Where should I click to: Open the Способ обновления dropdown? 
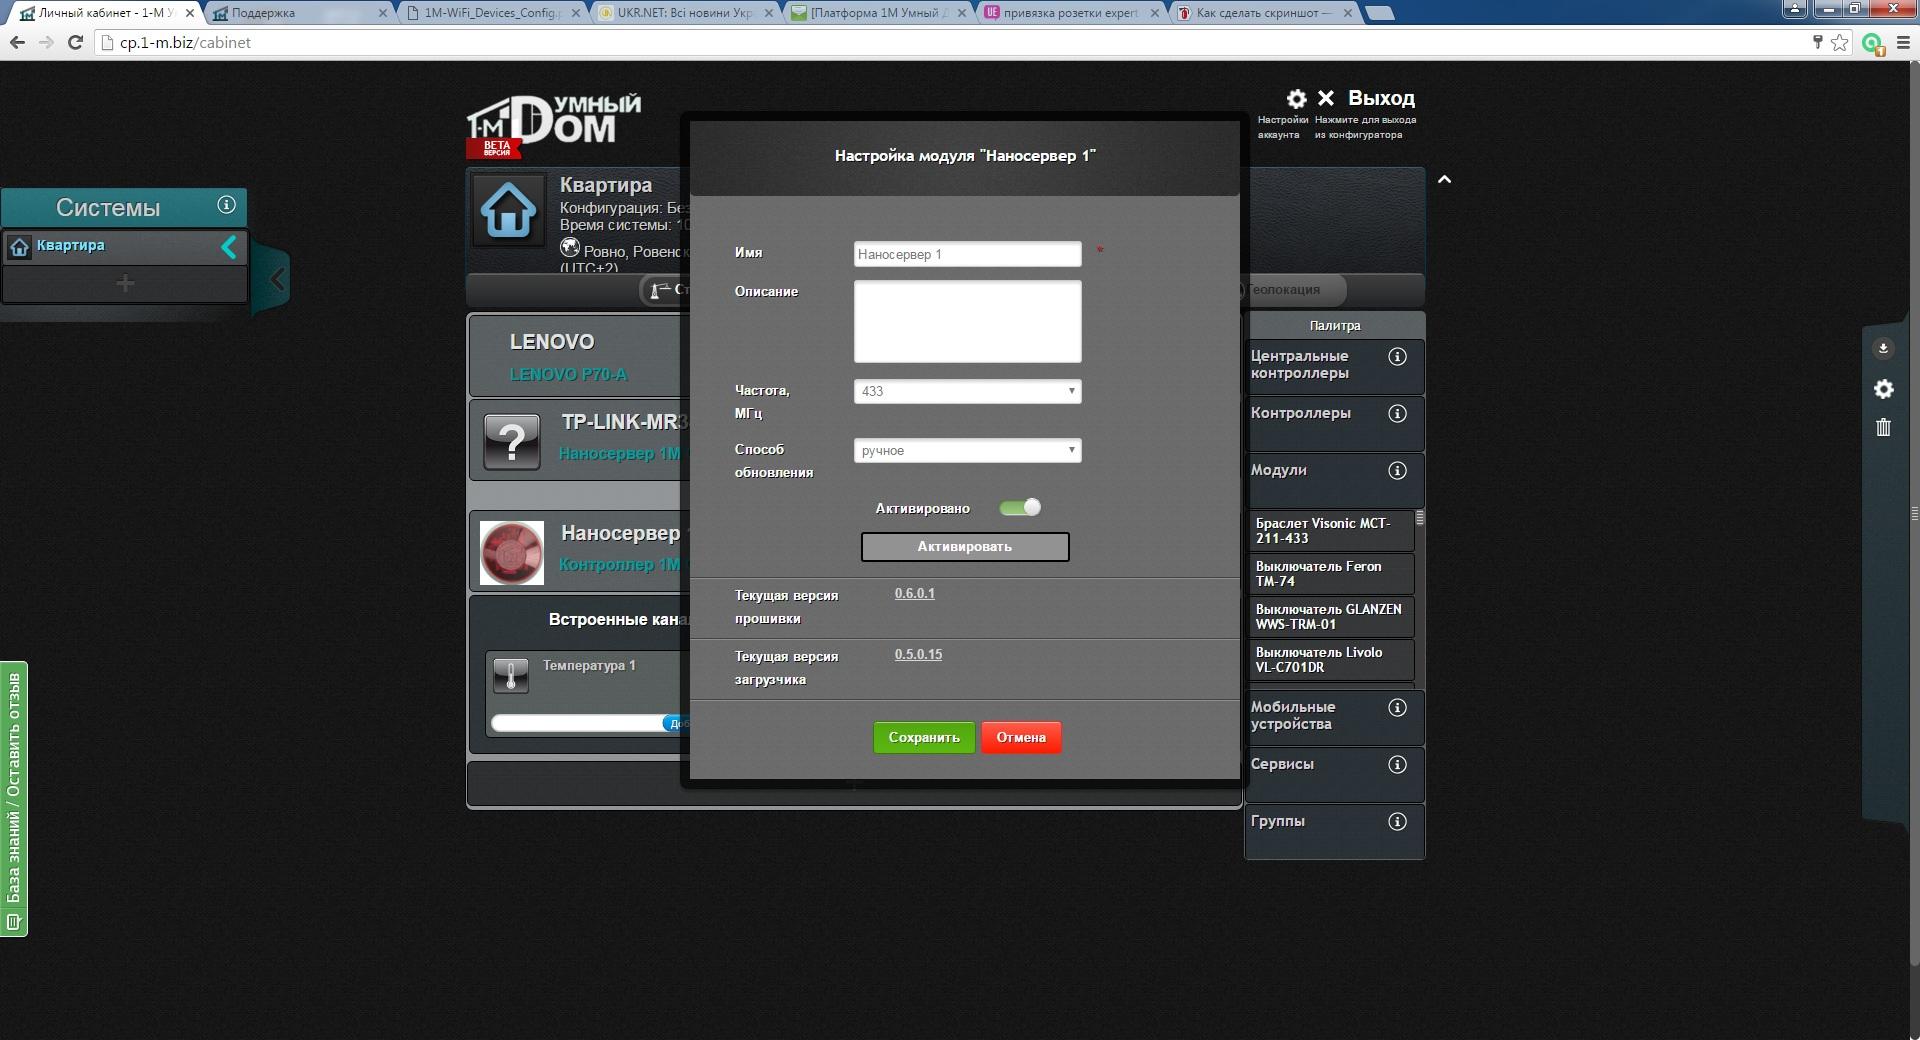click(x=967, y=451)
